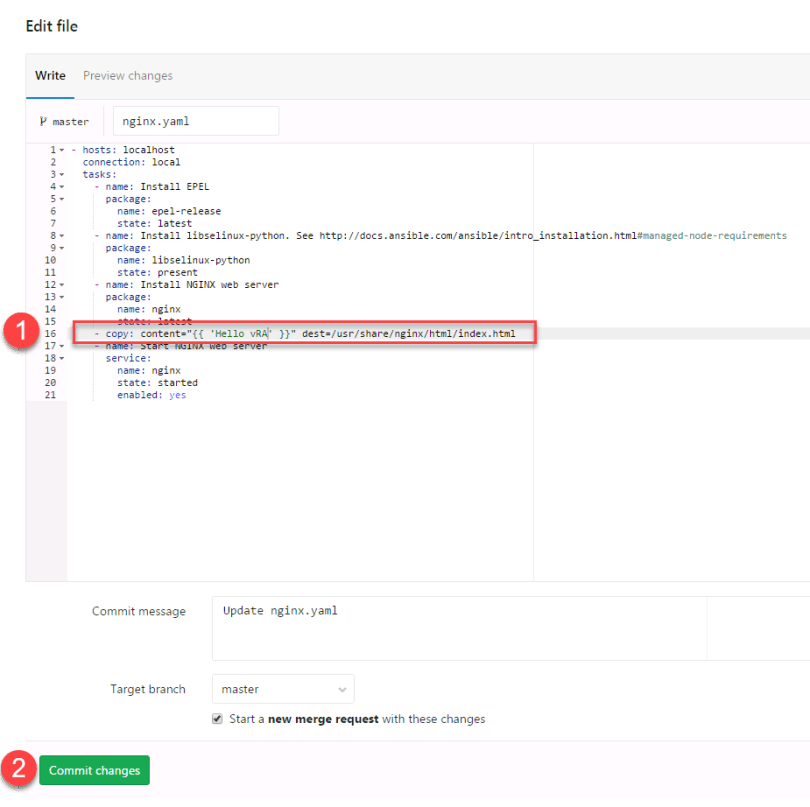Image resolution: width=810 pixels, height=807 pixels.
Task: Enable Start a new merge request checkbox
Action: pyautogui.click(x=218, y=719)
